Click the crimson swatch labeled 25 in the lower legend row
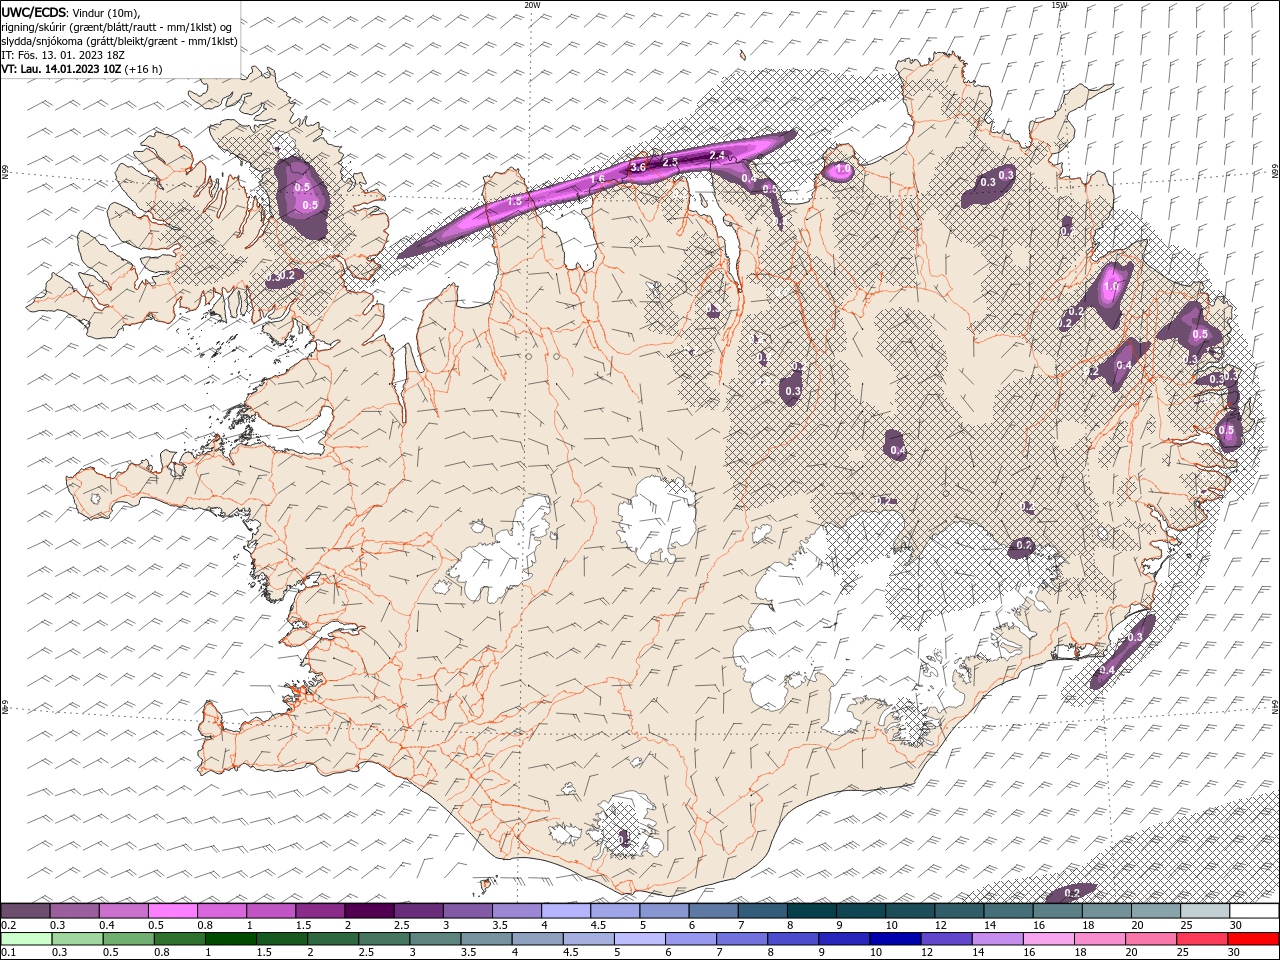Screen dimensions: 1280x960 coord(1202,939)
